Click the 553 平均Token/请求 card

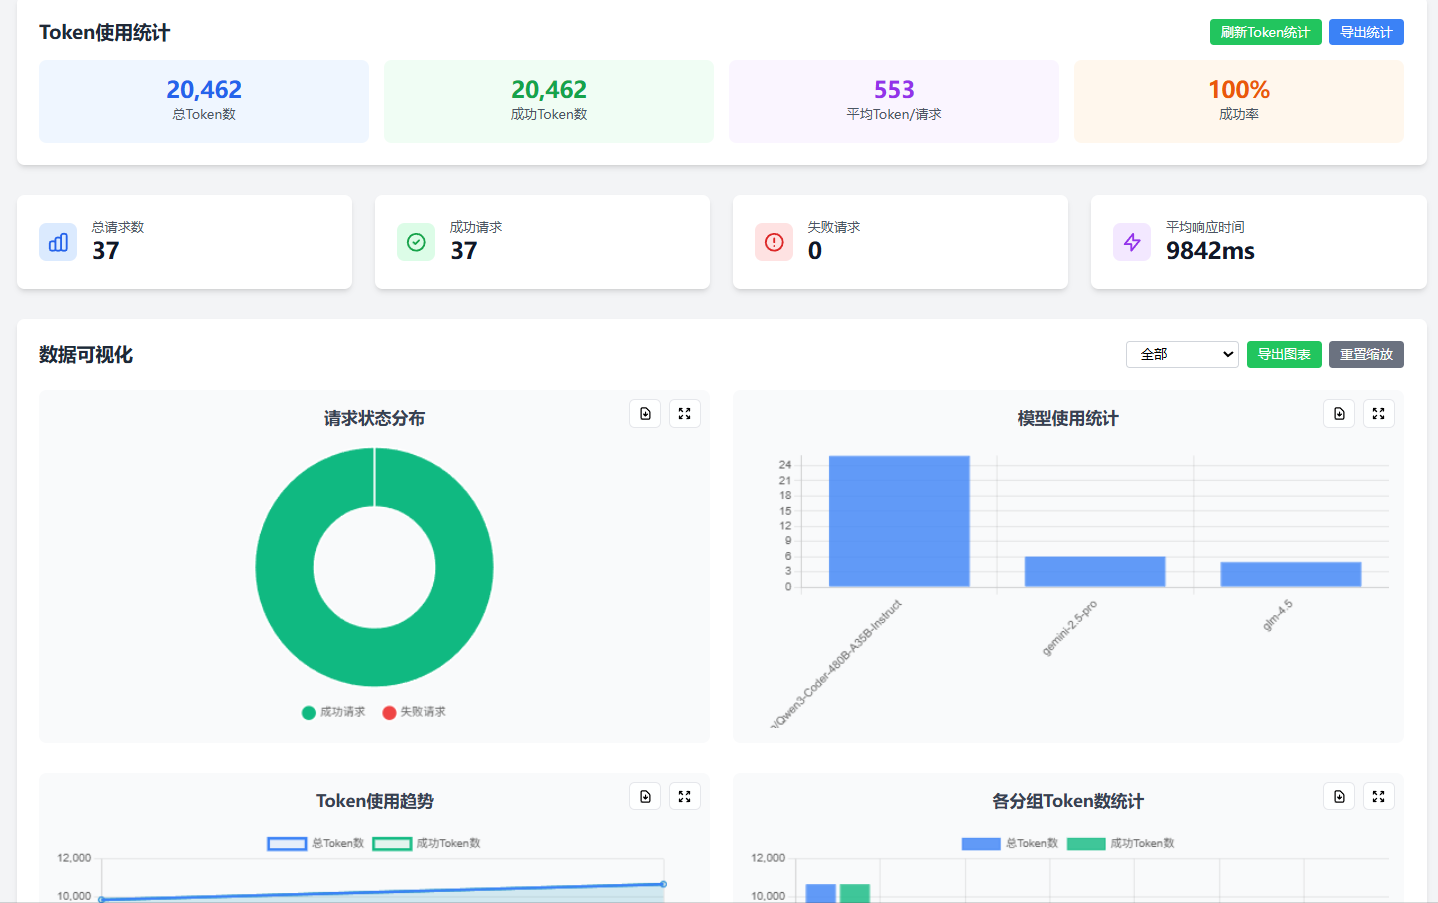pos(894,101)
